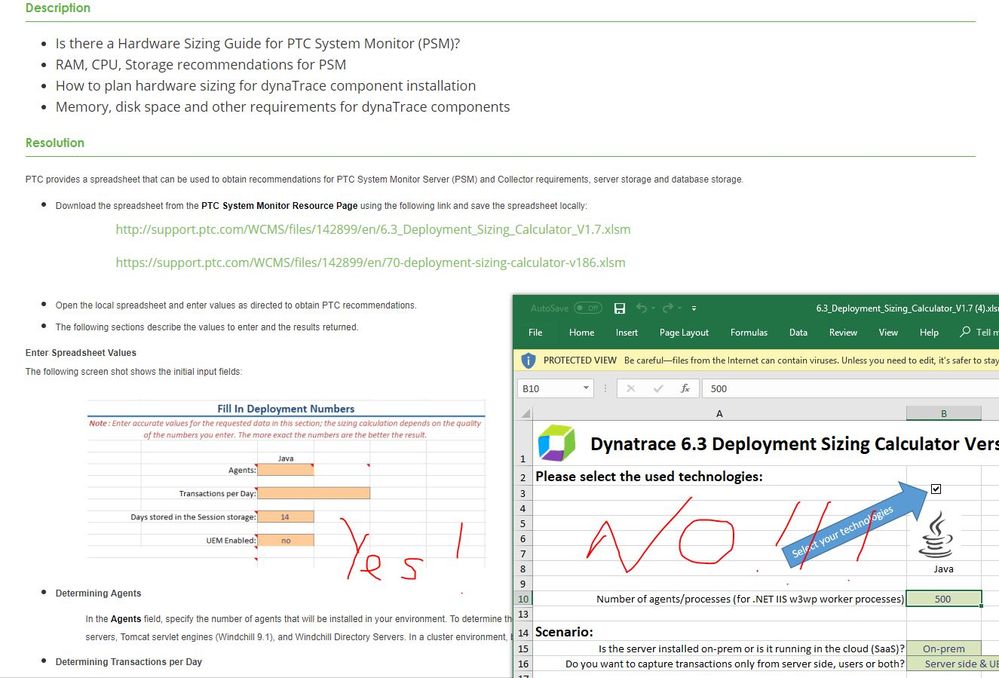Open the File tab in Excel
The width and height of the screenshot is (999, 678).
point(535,333)
